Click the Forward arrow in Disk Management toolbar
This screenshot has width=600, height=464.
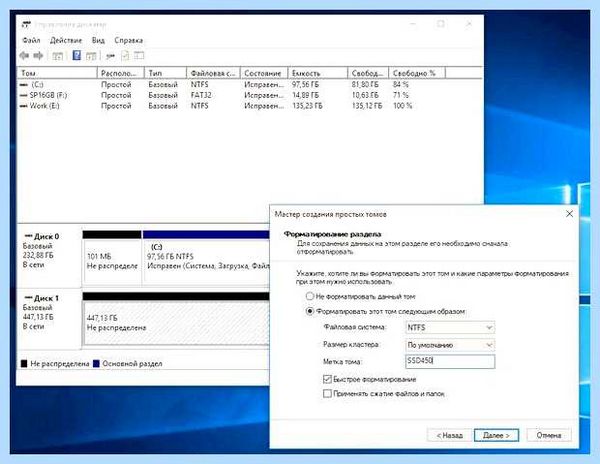coord(38,56)
